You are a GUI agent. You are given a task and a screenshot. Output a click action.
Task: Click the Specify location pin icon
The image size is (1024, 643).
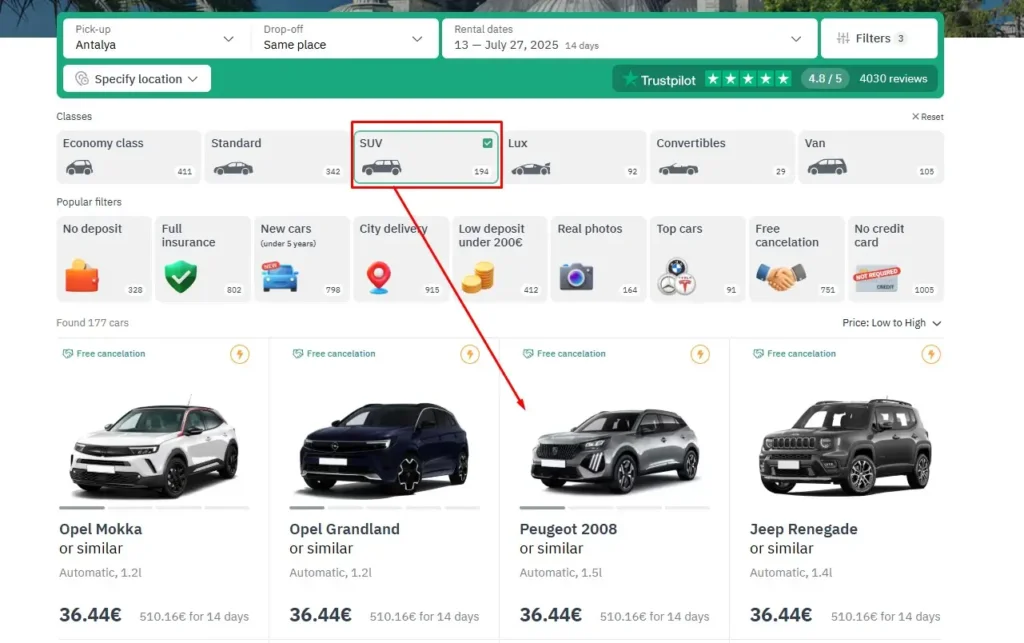click(x=82, y=78)
